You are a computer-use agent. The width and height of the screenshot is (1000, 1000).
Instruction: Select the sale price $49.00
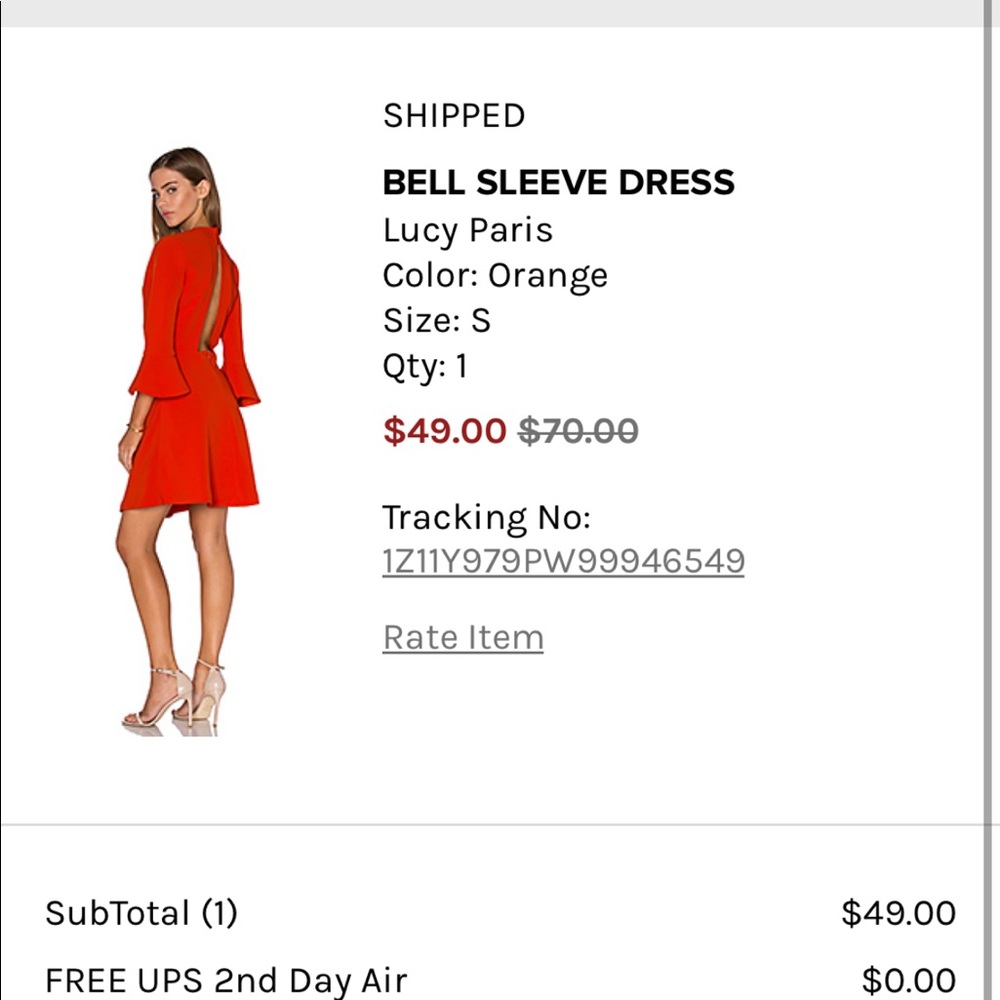[x=446, y=430]
